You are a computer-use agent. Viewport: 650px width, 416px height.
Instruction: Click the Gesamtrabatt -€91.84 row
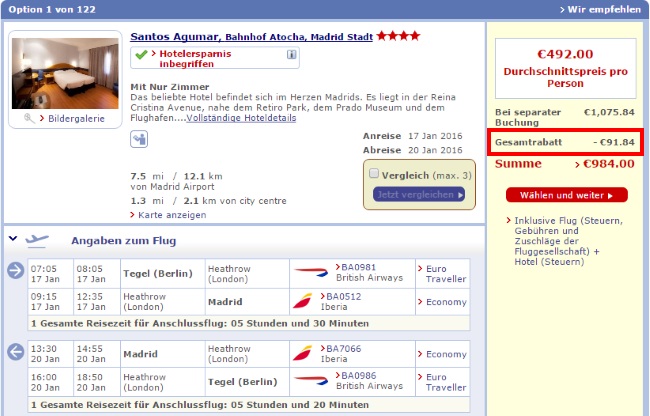(x=565, y=142)
